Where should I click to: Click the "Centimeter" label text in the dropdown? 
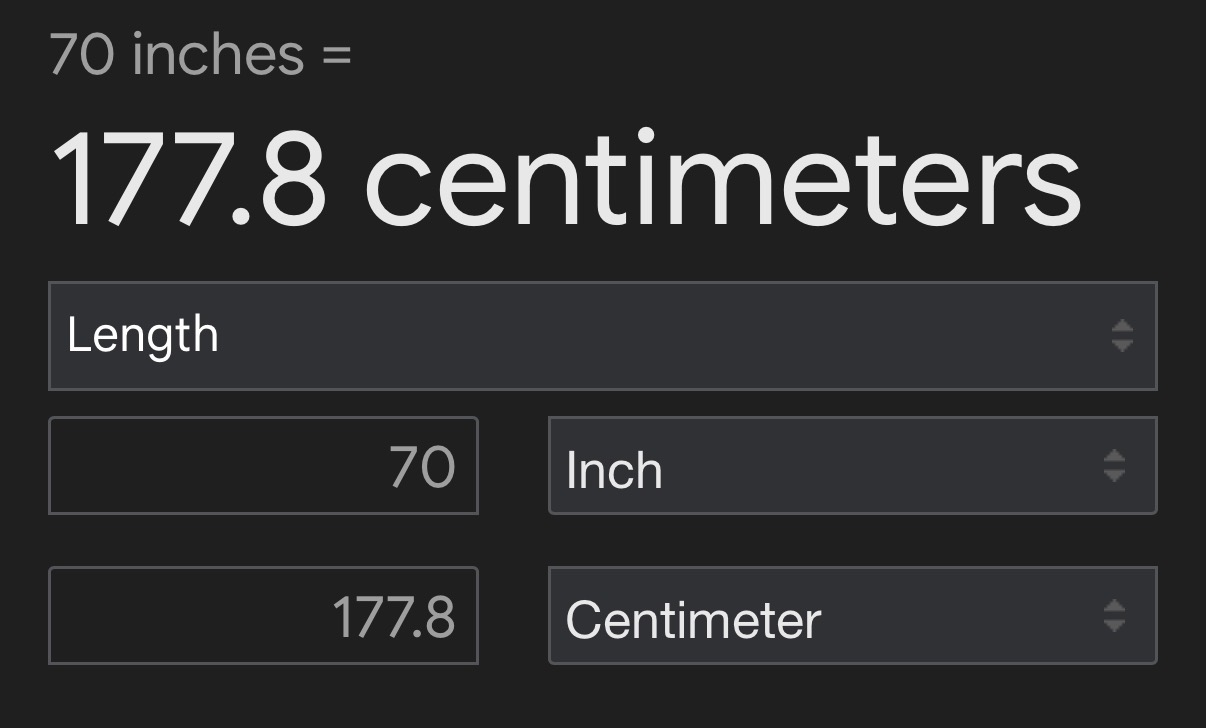693,620
